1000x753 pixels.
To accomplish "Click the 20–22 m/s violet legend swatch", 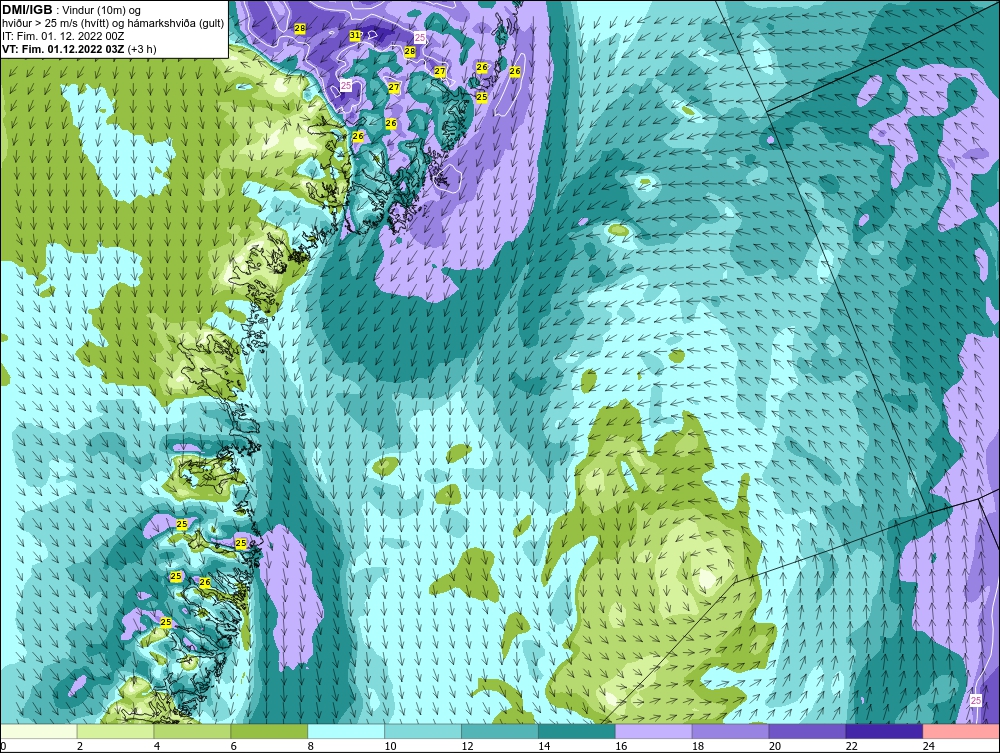I will (x=807, y=731).
